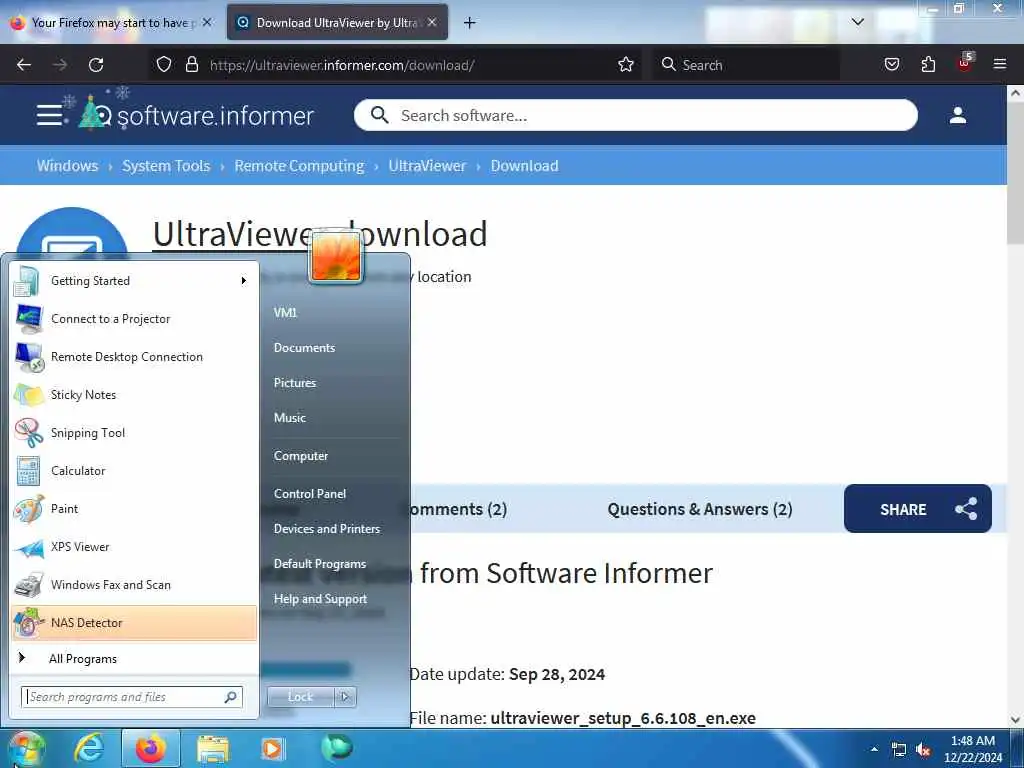This screenshot has height=768, width=1024.
Task: Open Internet Explorer from the taskbar
Action: pyautogui.click(x=89, y=748)
